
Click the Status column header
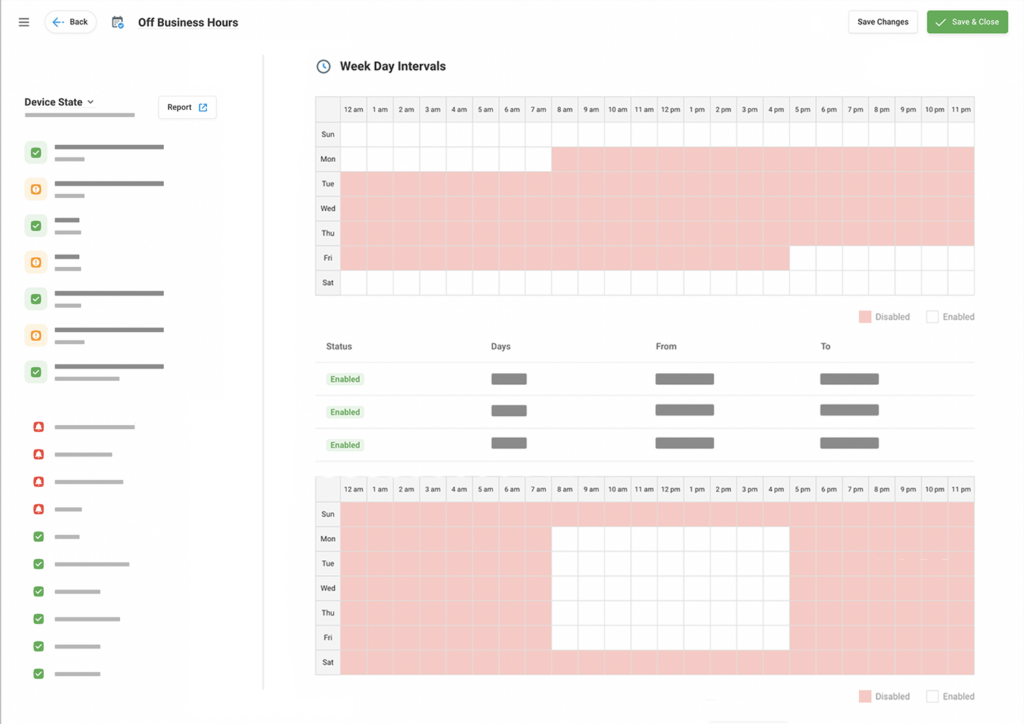point(339,347)
